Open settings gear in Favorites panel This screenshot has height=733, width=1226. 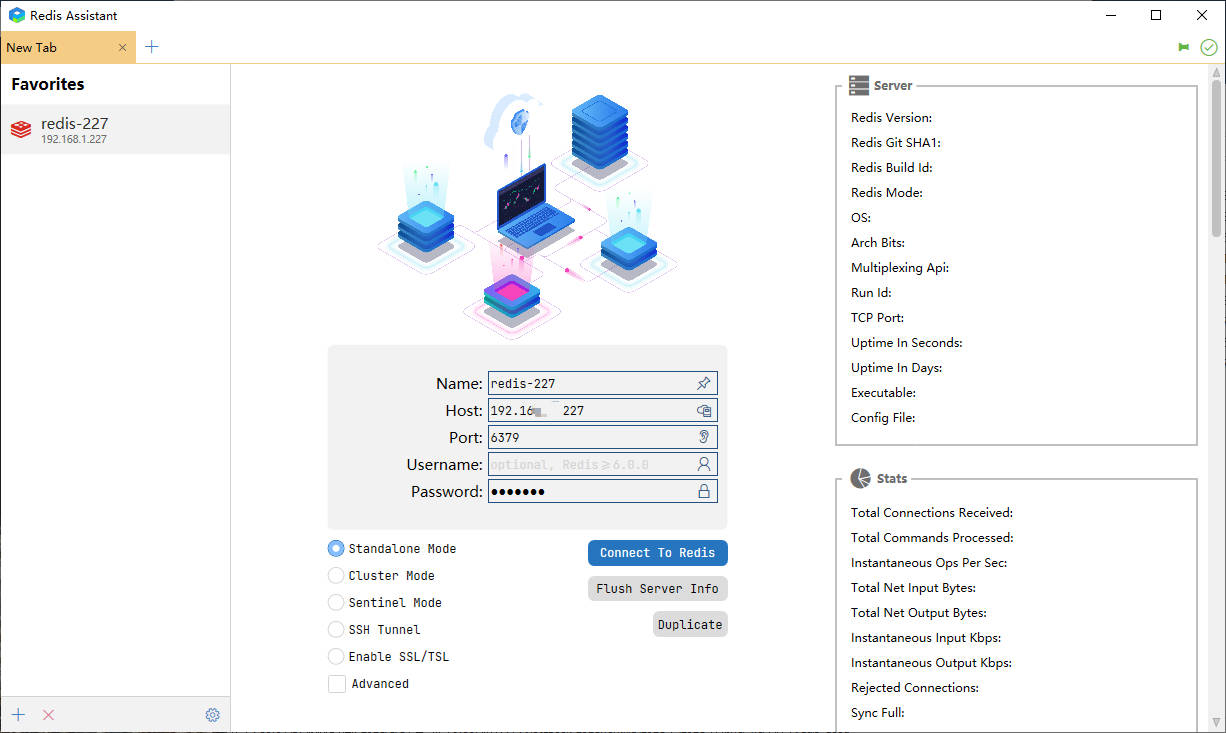[212, 715]
